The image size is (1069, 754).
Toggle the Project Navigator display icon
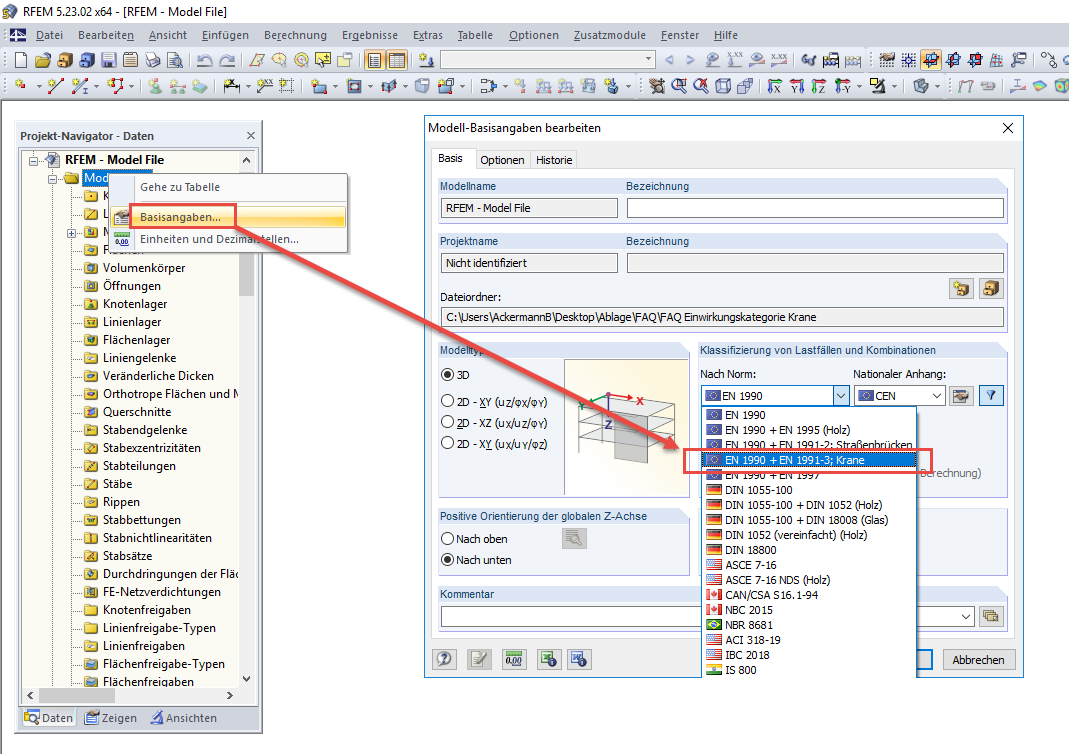(374, 60)
